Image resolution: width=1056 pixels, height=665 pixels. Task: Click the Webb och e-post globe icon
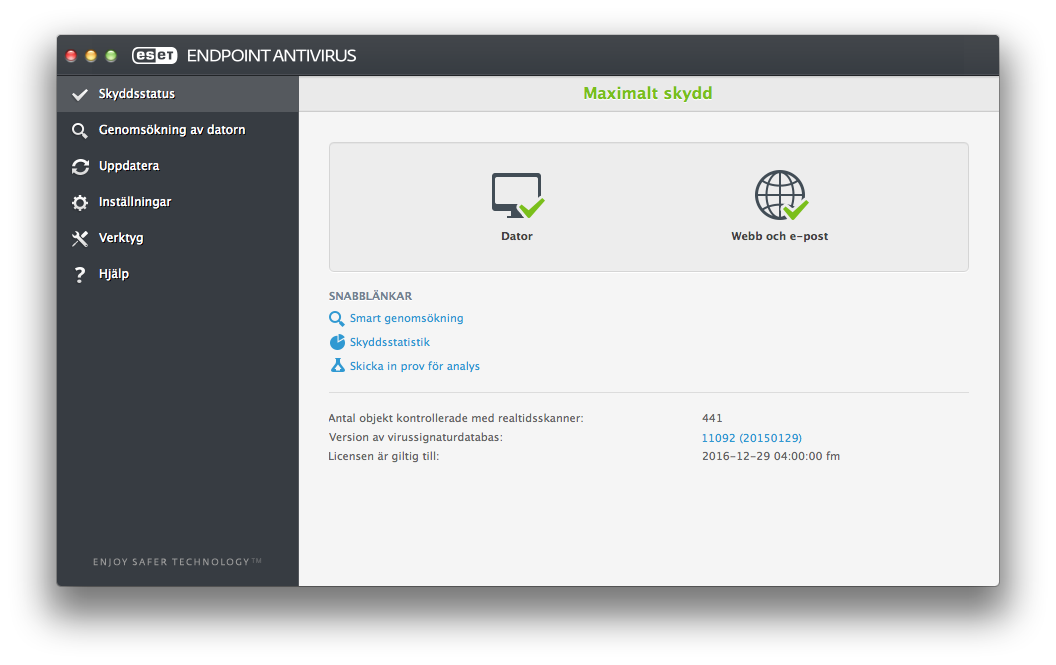coord(781,195)
